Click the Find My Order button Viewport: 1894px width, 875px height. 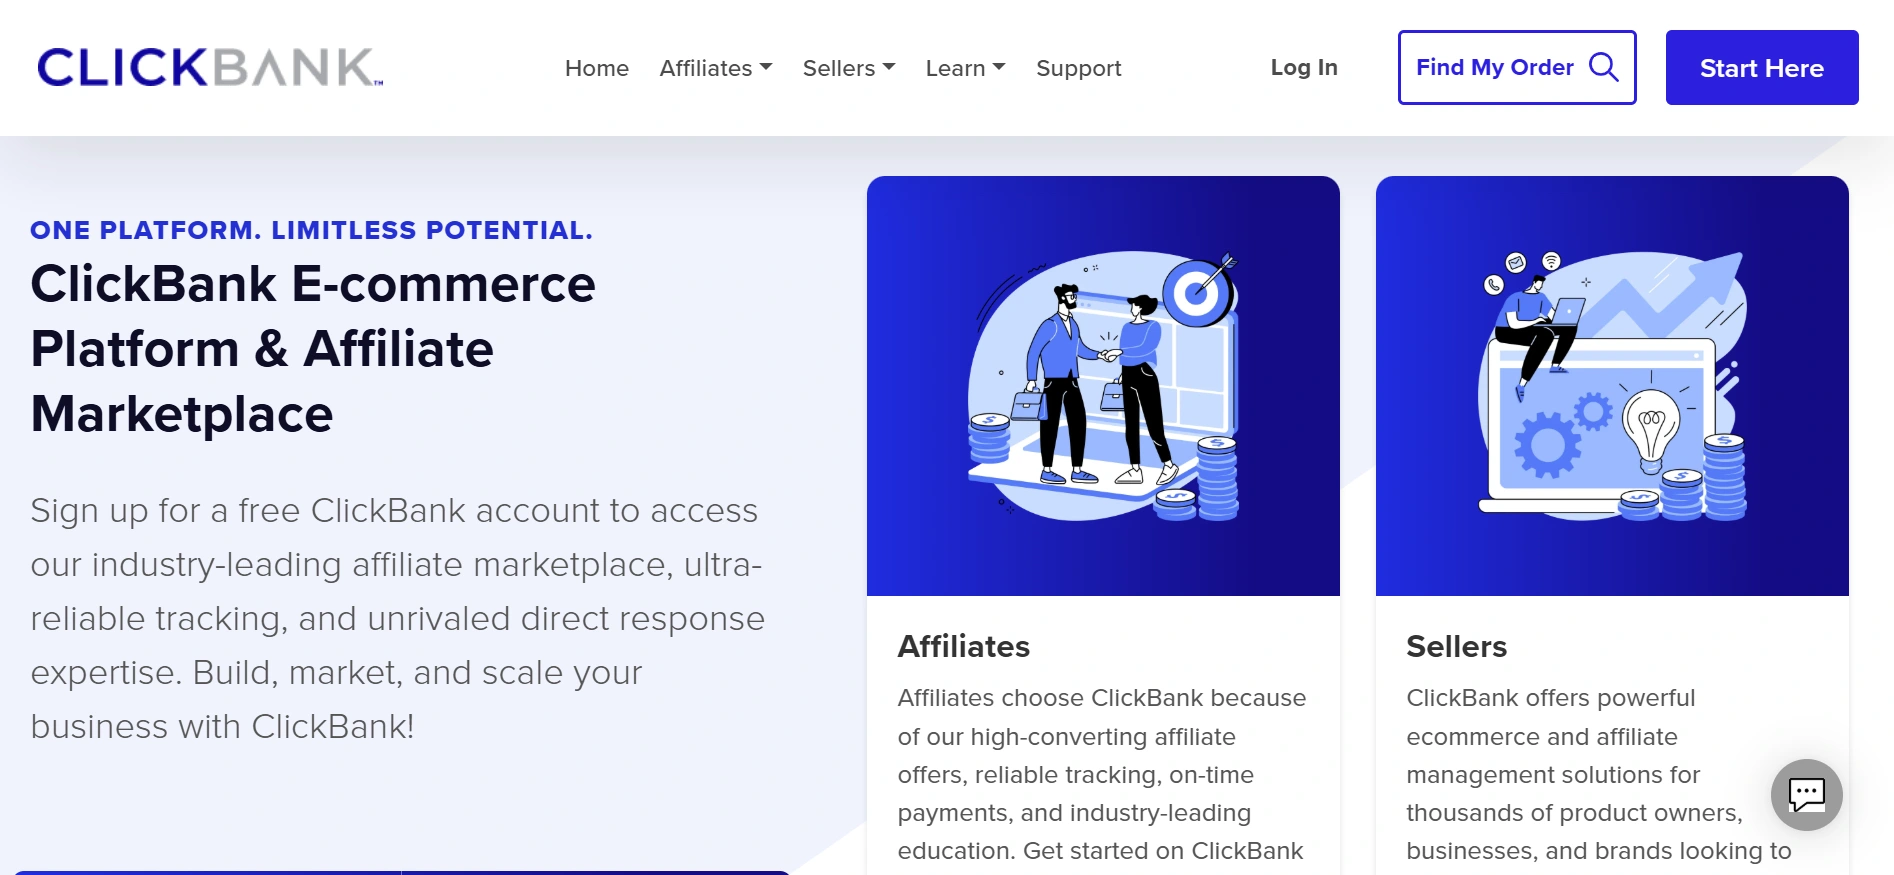click(x=1517, y=67)
